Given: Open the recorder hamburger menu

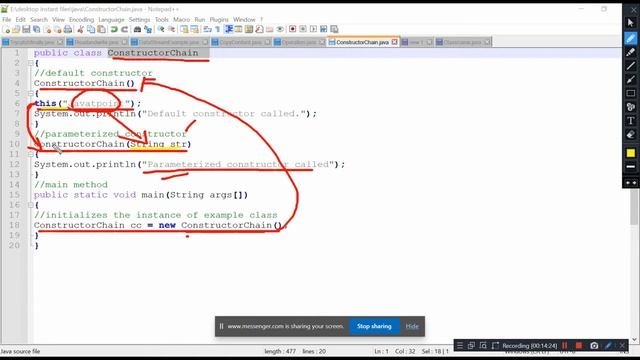Looking at the screenshot, I should (x=460, y=345).
